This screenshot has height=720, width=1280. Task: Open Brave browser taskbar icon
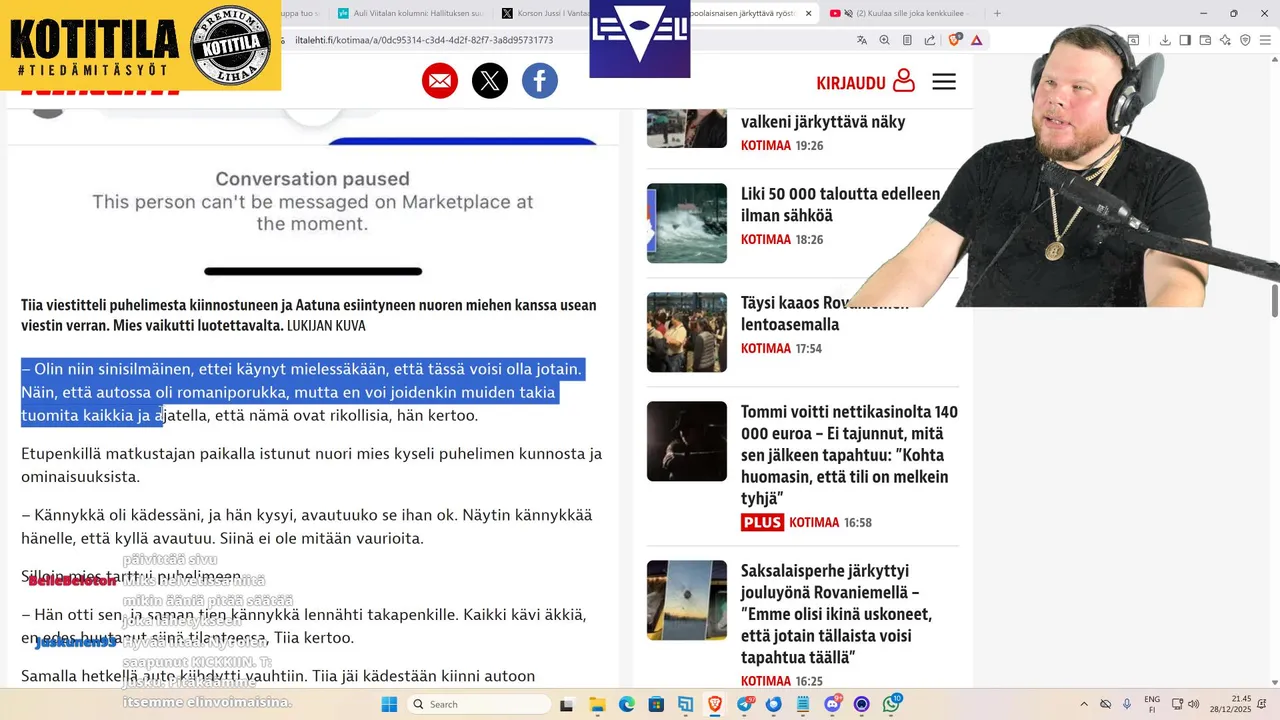tap(715, 704)
